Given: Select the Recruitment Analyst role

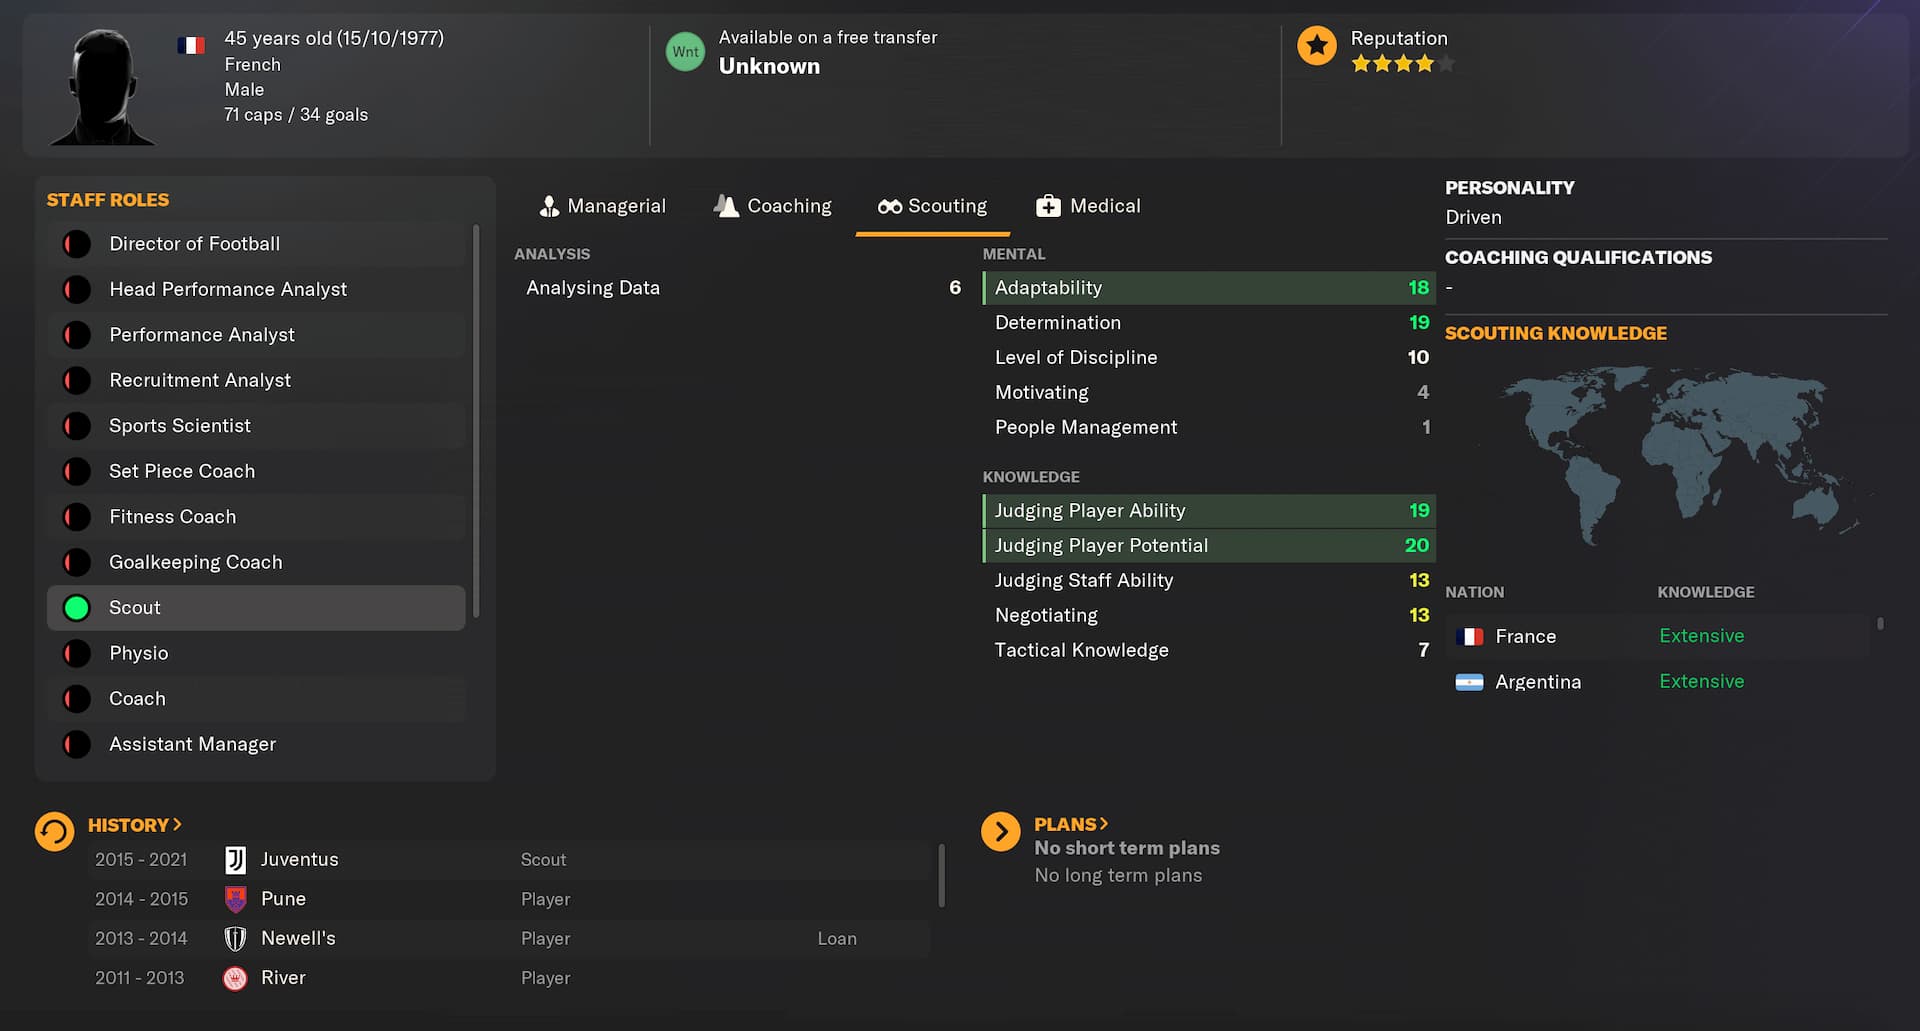Looking at the screenshot, I should [200, 380].
